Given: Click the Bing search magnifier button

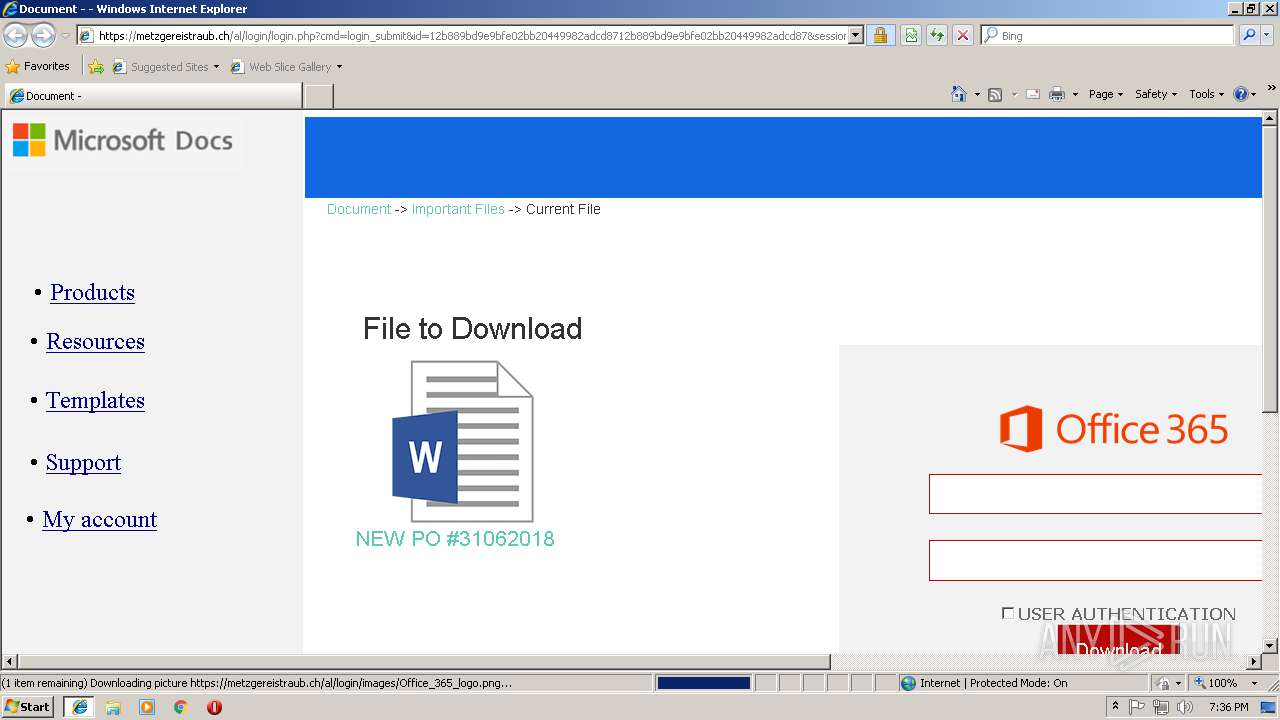Looking at the screenshot, I should 1248,35.
